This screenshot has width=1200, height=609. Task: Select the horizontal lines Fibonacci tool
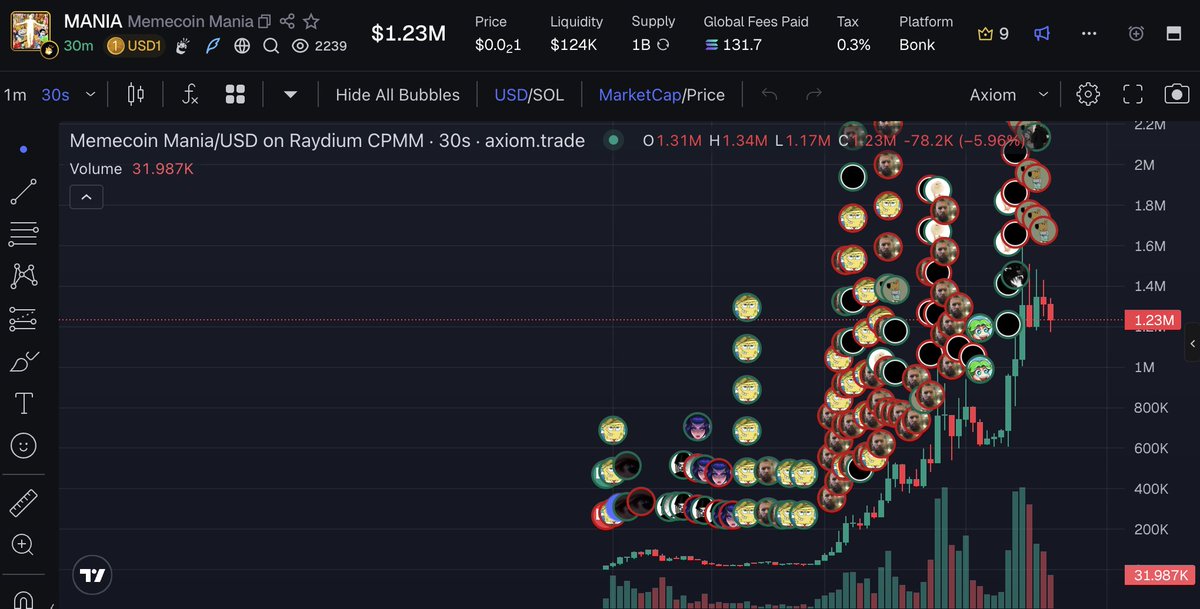(24, 235)
